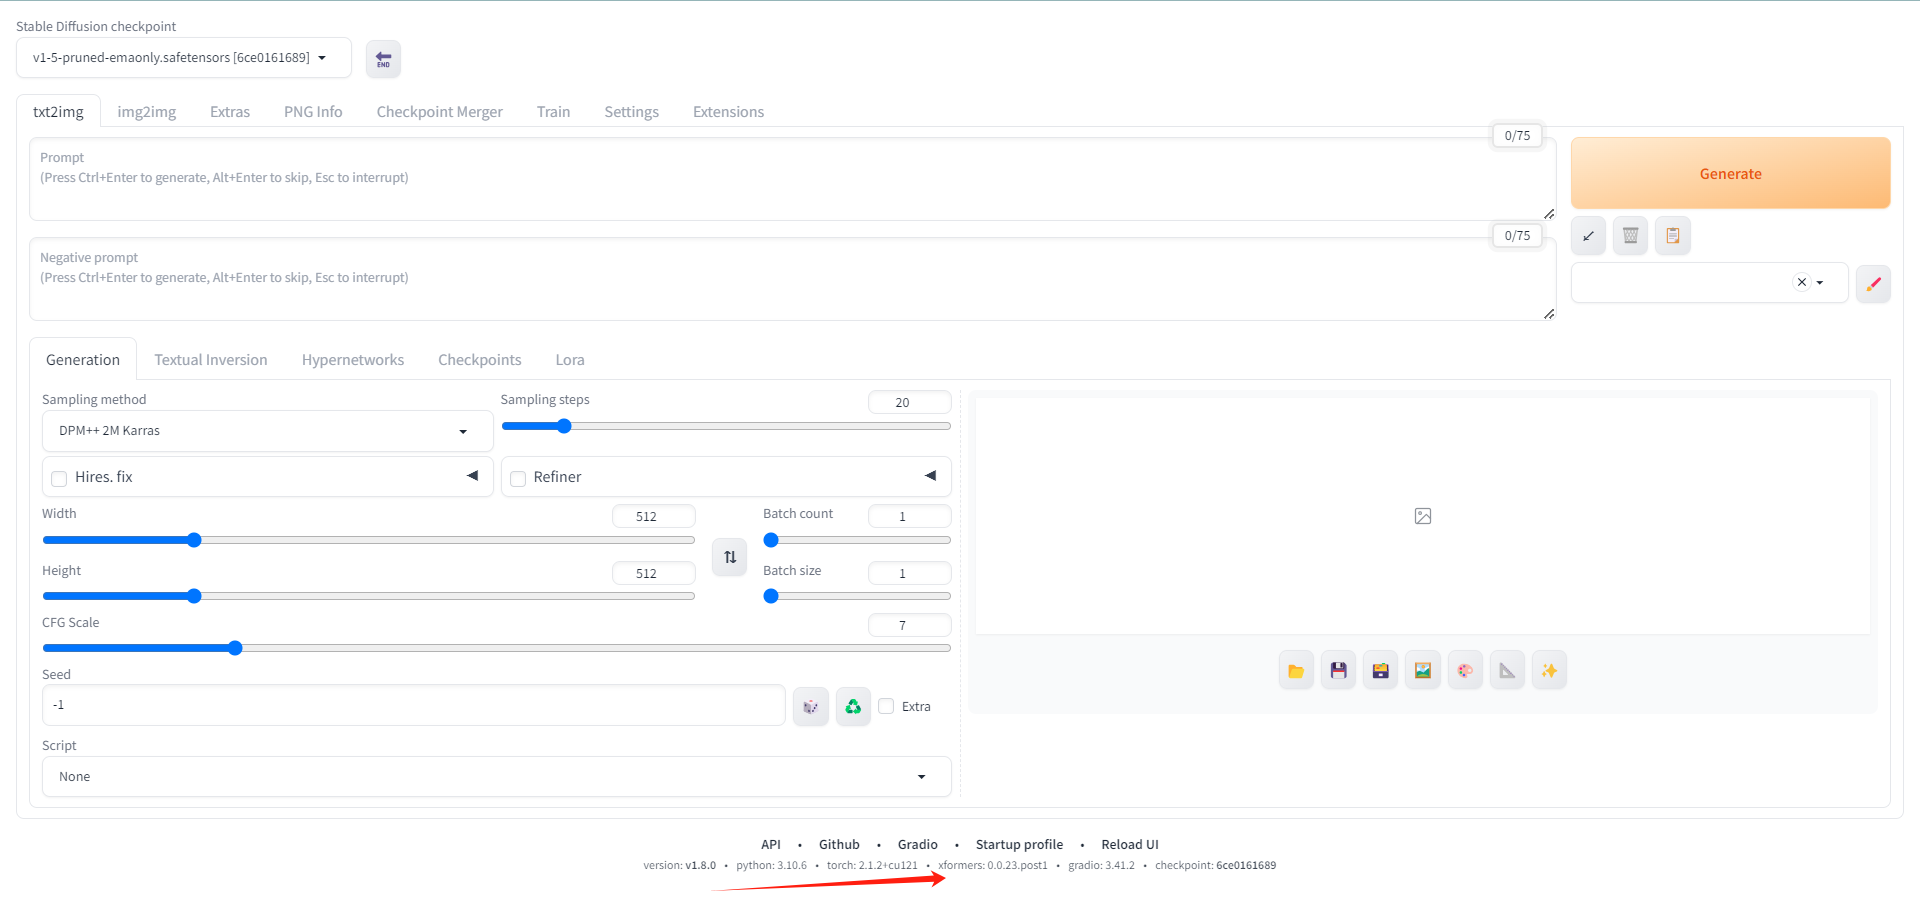
Task: Click the Batch count slider
Action: (x=857, y=540)
